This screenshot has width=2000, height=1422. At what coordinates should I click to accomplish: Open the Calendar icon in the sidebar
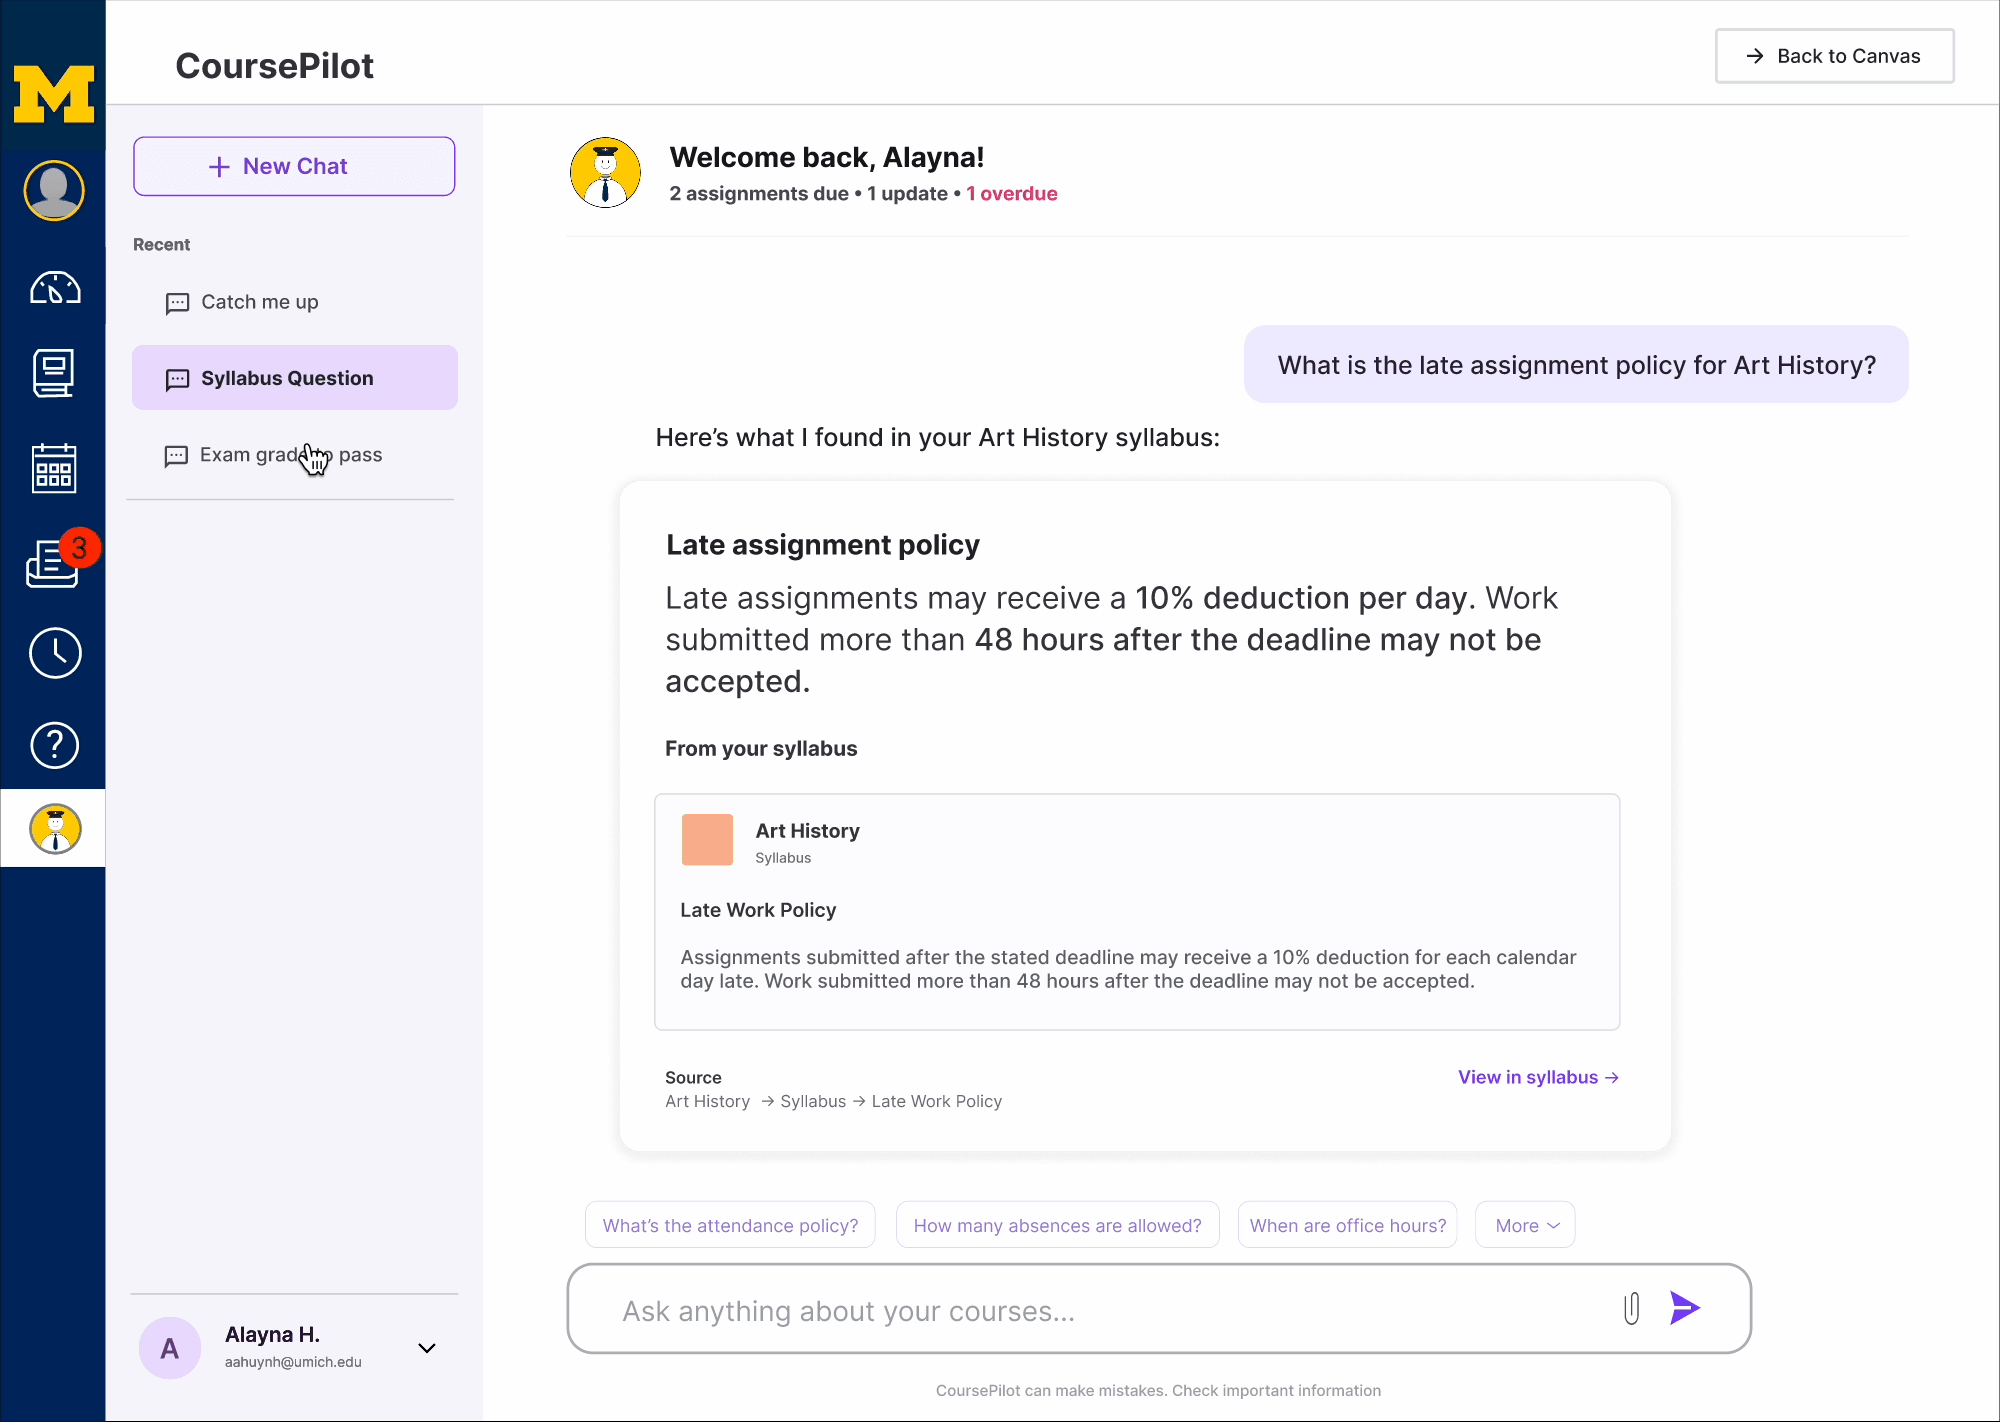pyautogui.click(x=54, y=468)
